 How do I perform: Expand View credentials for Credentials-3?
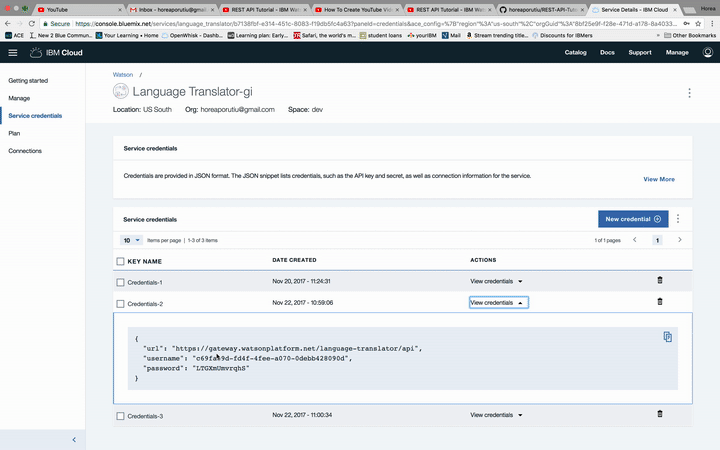(496, 415)
